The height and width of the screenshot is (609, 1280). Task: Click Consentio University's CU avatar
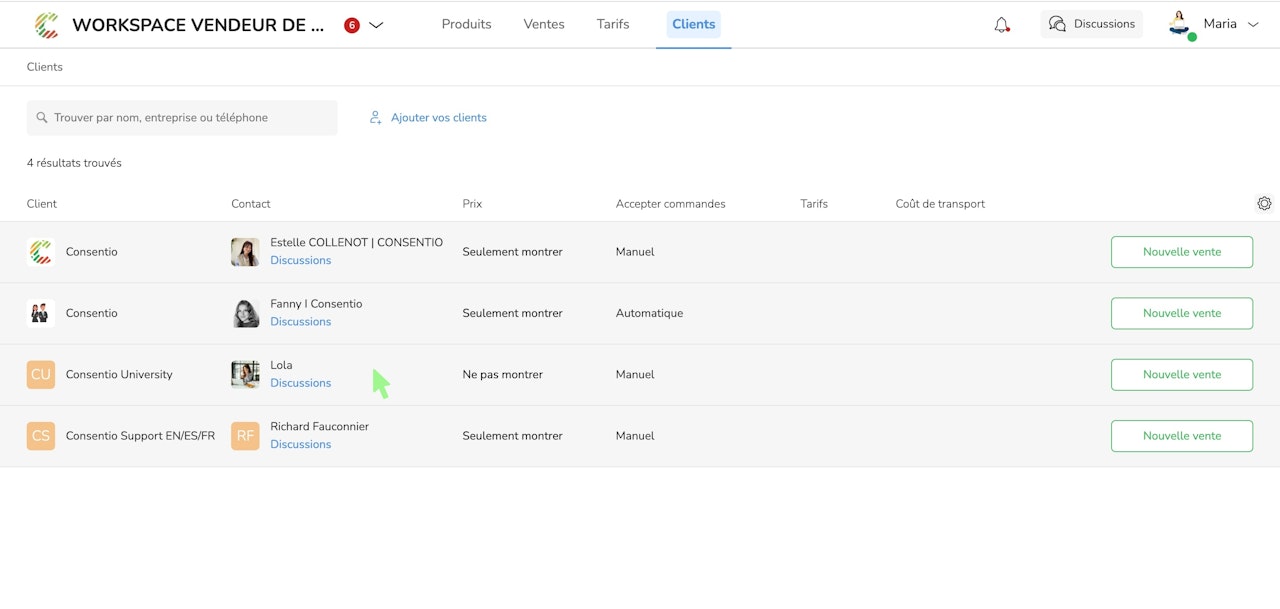coord(41,375)
